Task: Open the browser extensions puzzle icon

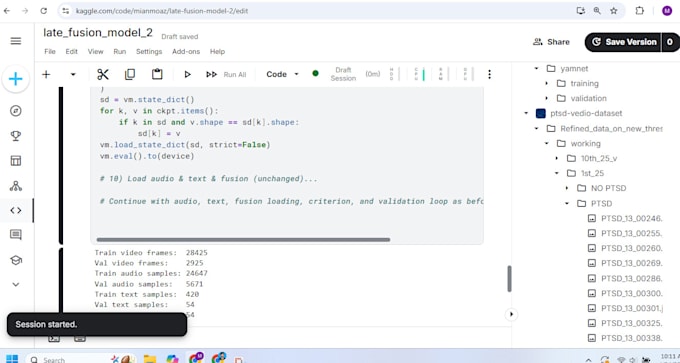Action: [640, 11]
